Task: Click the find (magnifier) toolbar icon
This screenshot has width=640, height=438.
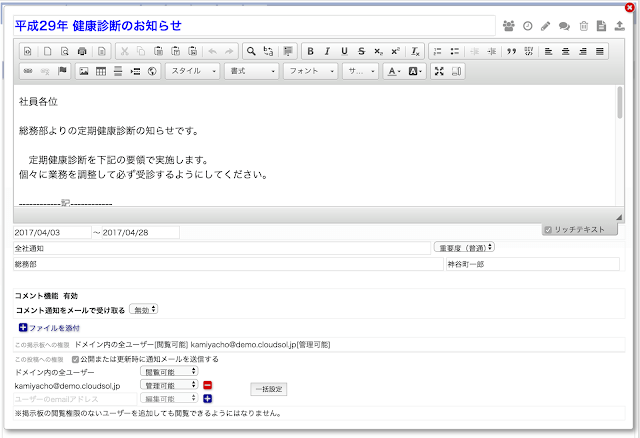Action: point(252,50)
